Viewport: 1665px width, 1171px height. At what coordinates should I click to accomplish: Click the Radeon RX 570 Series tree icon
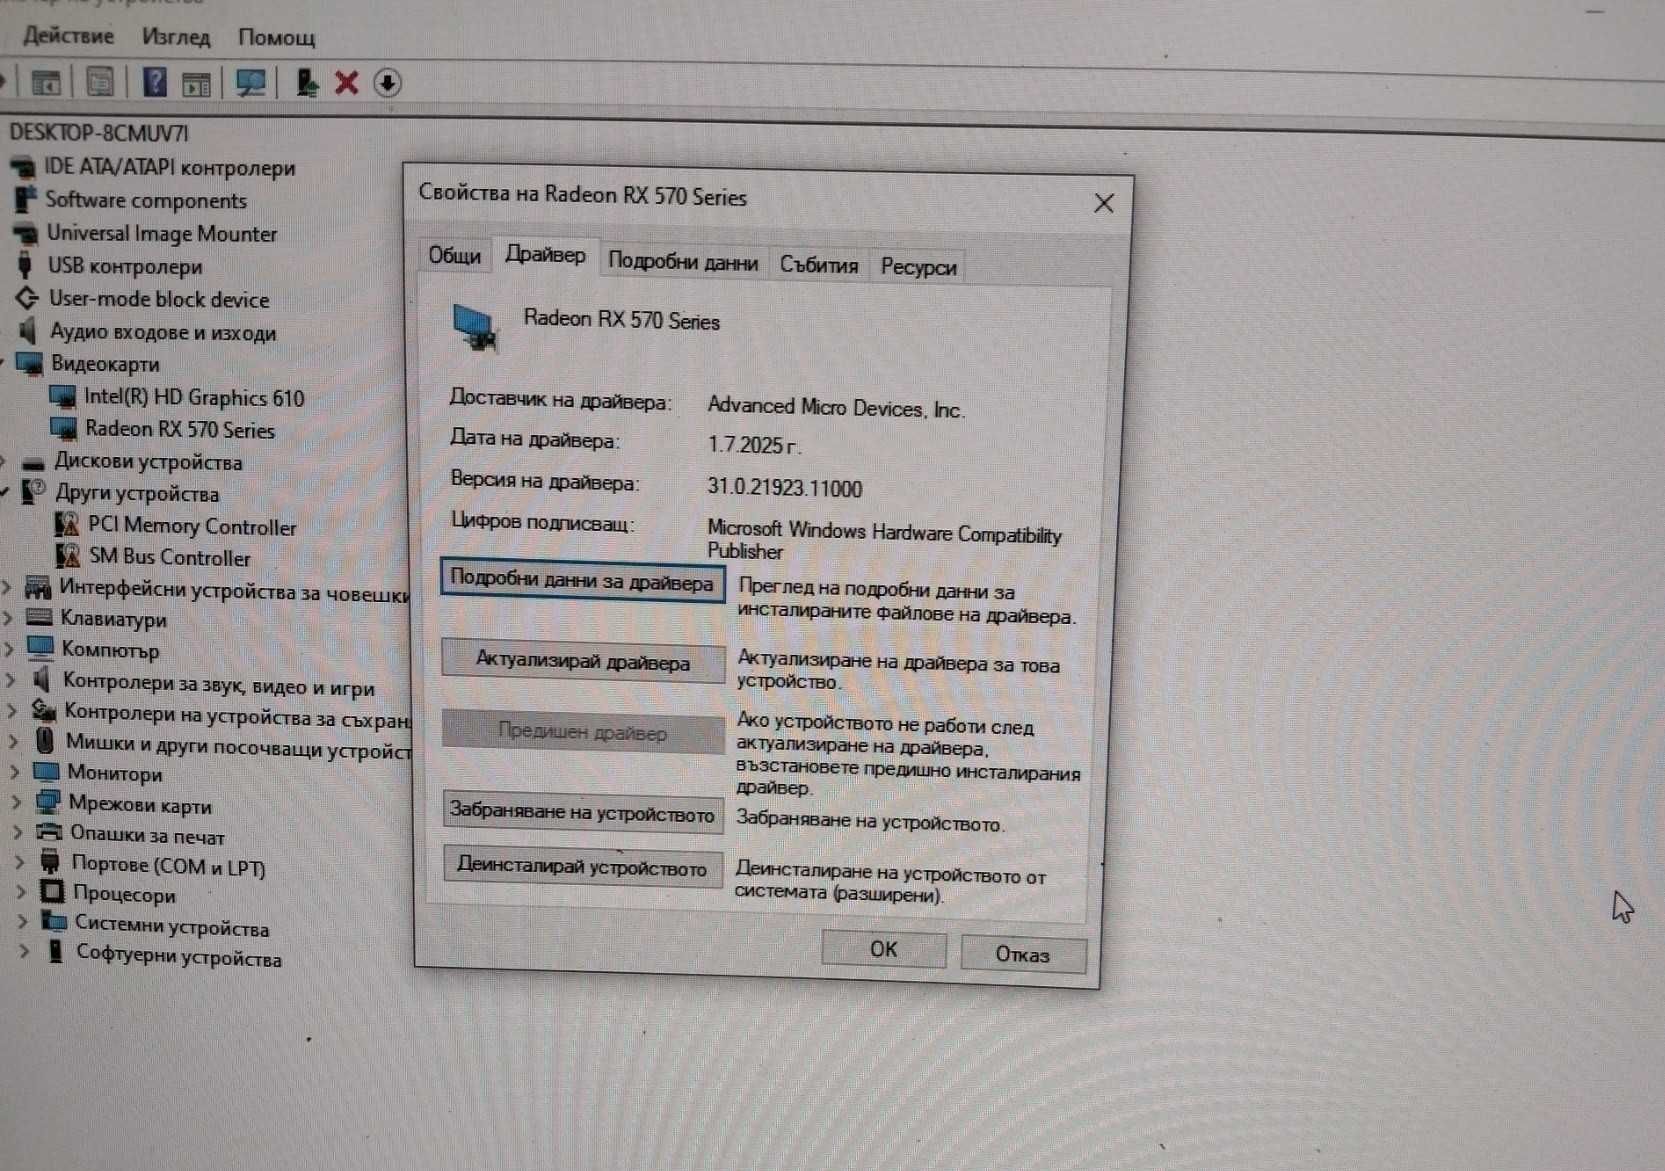[64, 429]
